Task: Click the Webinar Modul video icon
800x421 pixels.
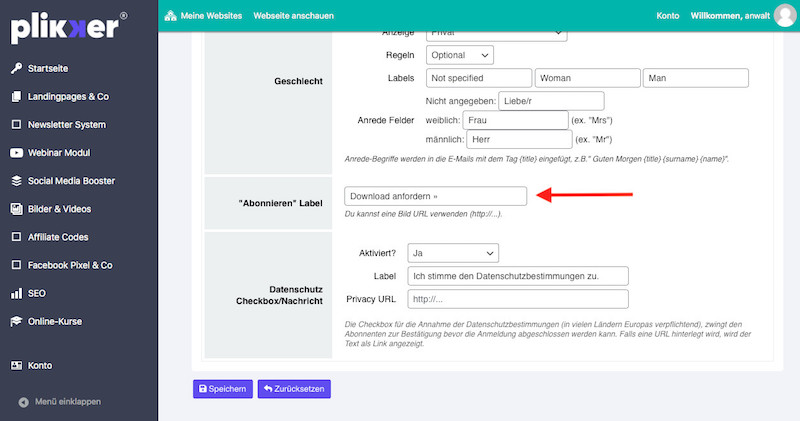Action: point(16,153)
